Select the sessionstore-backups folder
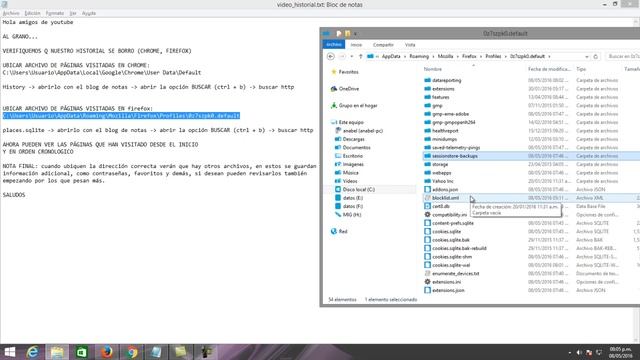Image resolution: width=640 pixels, height=360 pixels. [x=455, y=156]
